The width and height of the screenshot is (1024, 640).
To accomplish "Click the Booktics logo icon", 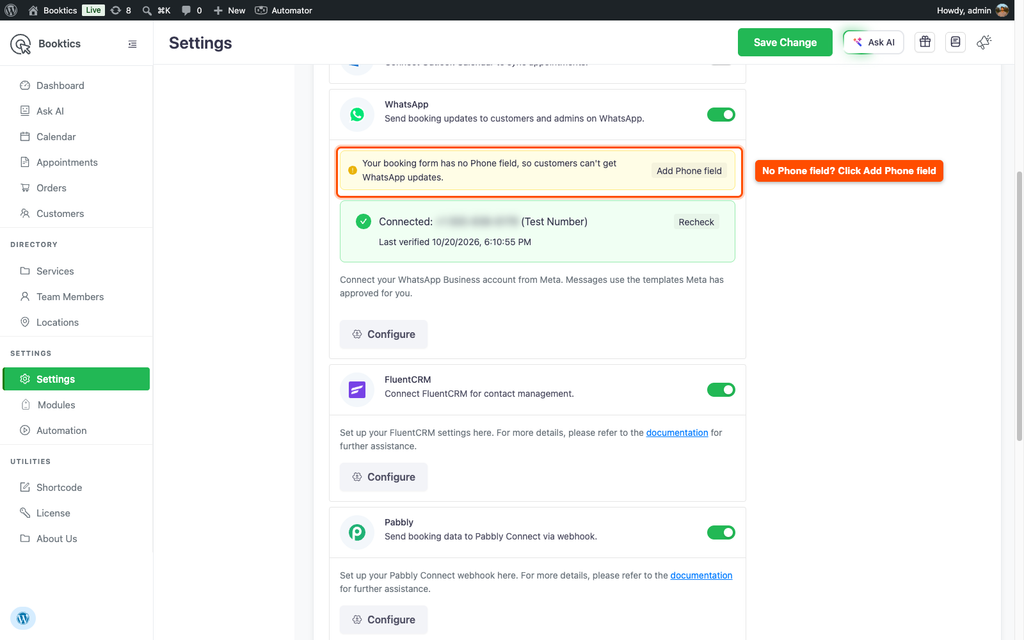I will coord(20,44).
